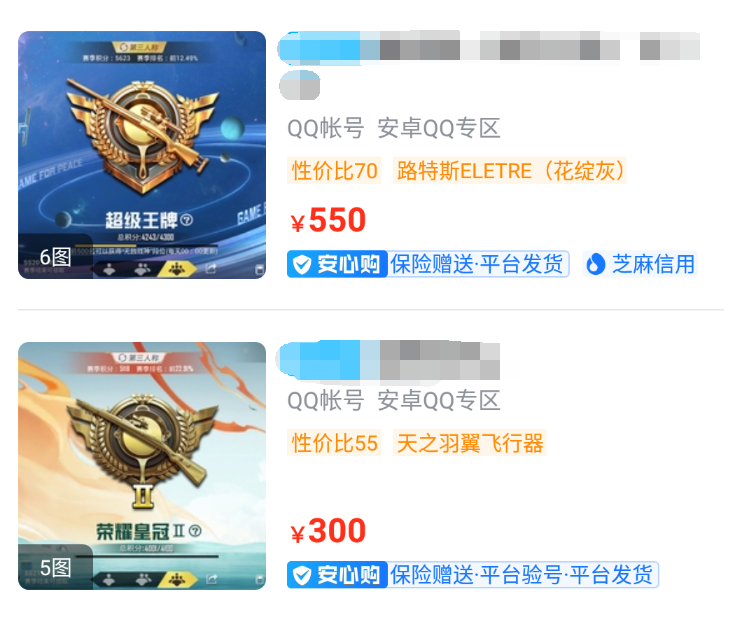Click the 芝麻信用 credit badge

pyautogui.click(x=640, y=264)
